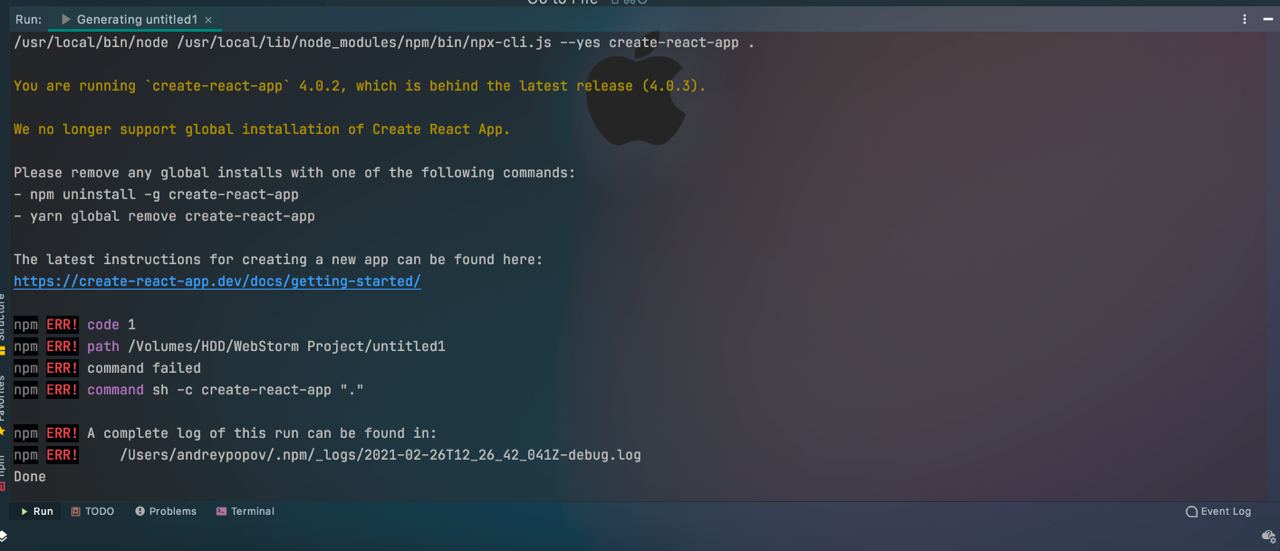Open the TODO tool window
The height and width of the screenshot is (551, 1280).
coord(92,511)
